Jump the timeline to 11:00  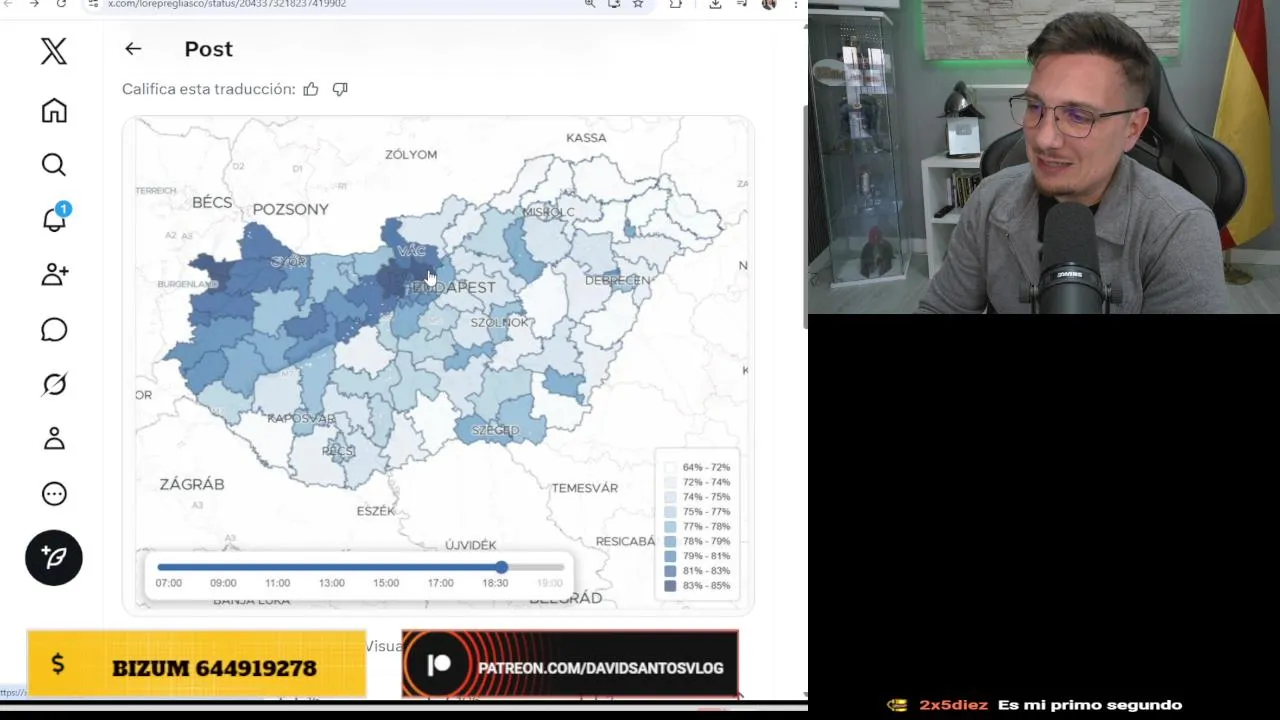[277, 583]
